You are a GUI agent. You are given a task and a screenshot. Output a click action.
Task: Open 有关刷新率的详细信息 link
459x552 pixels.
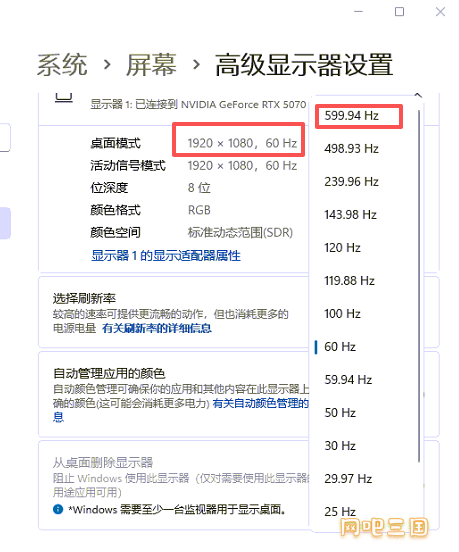(157, 328)
